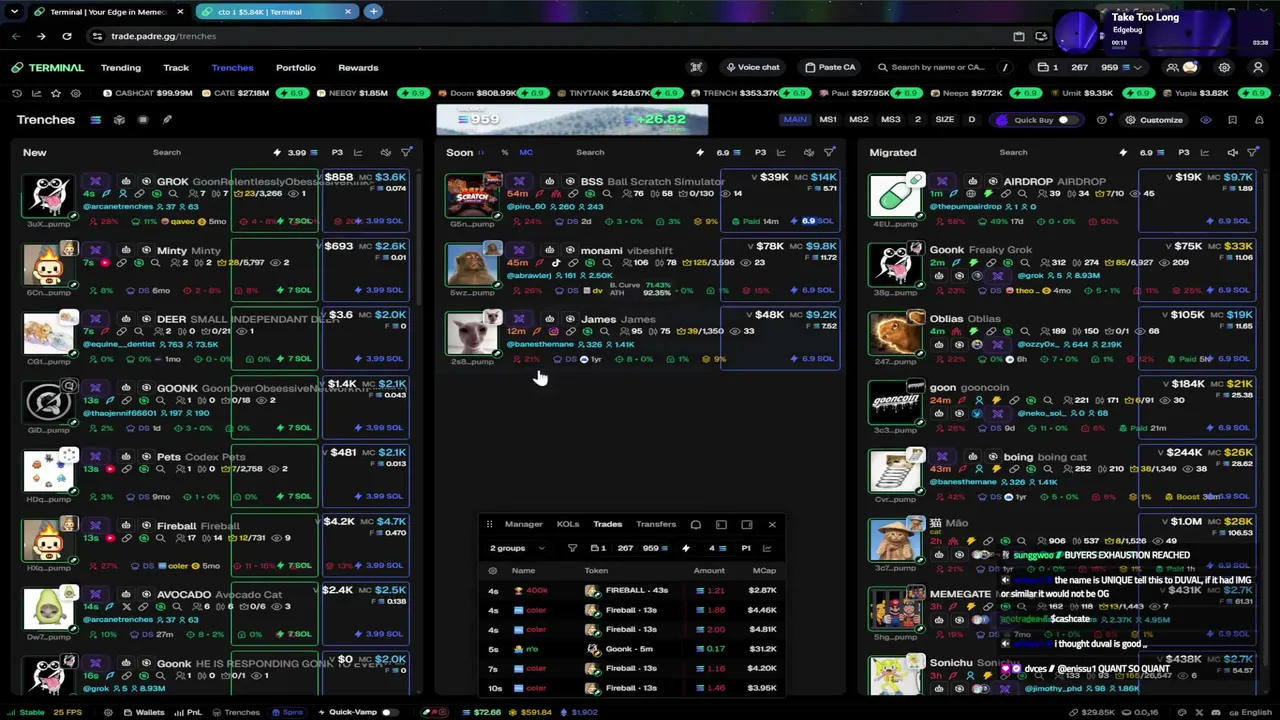The image size is (1280, 720).
Task: Click the Voice chat button
Action: (x=752, y=67)
